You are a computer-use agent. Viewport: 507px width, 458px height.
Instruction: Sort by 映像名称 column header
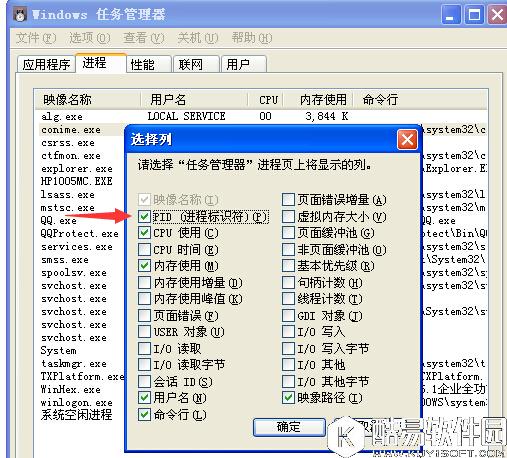tap(88, 100)
